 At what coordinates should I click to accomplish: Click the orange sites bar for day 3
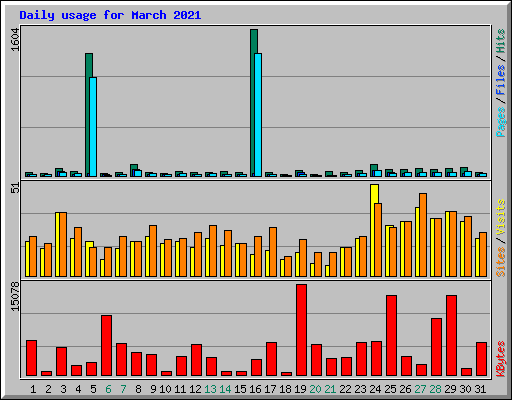tap(63, 244)
